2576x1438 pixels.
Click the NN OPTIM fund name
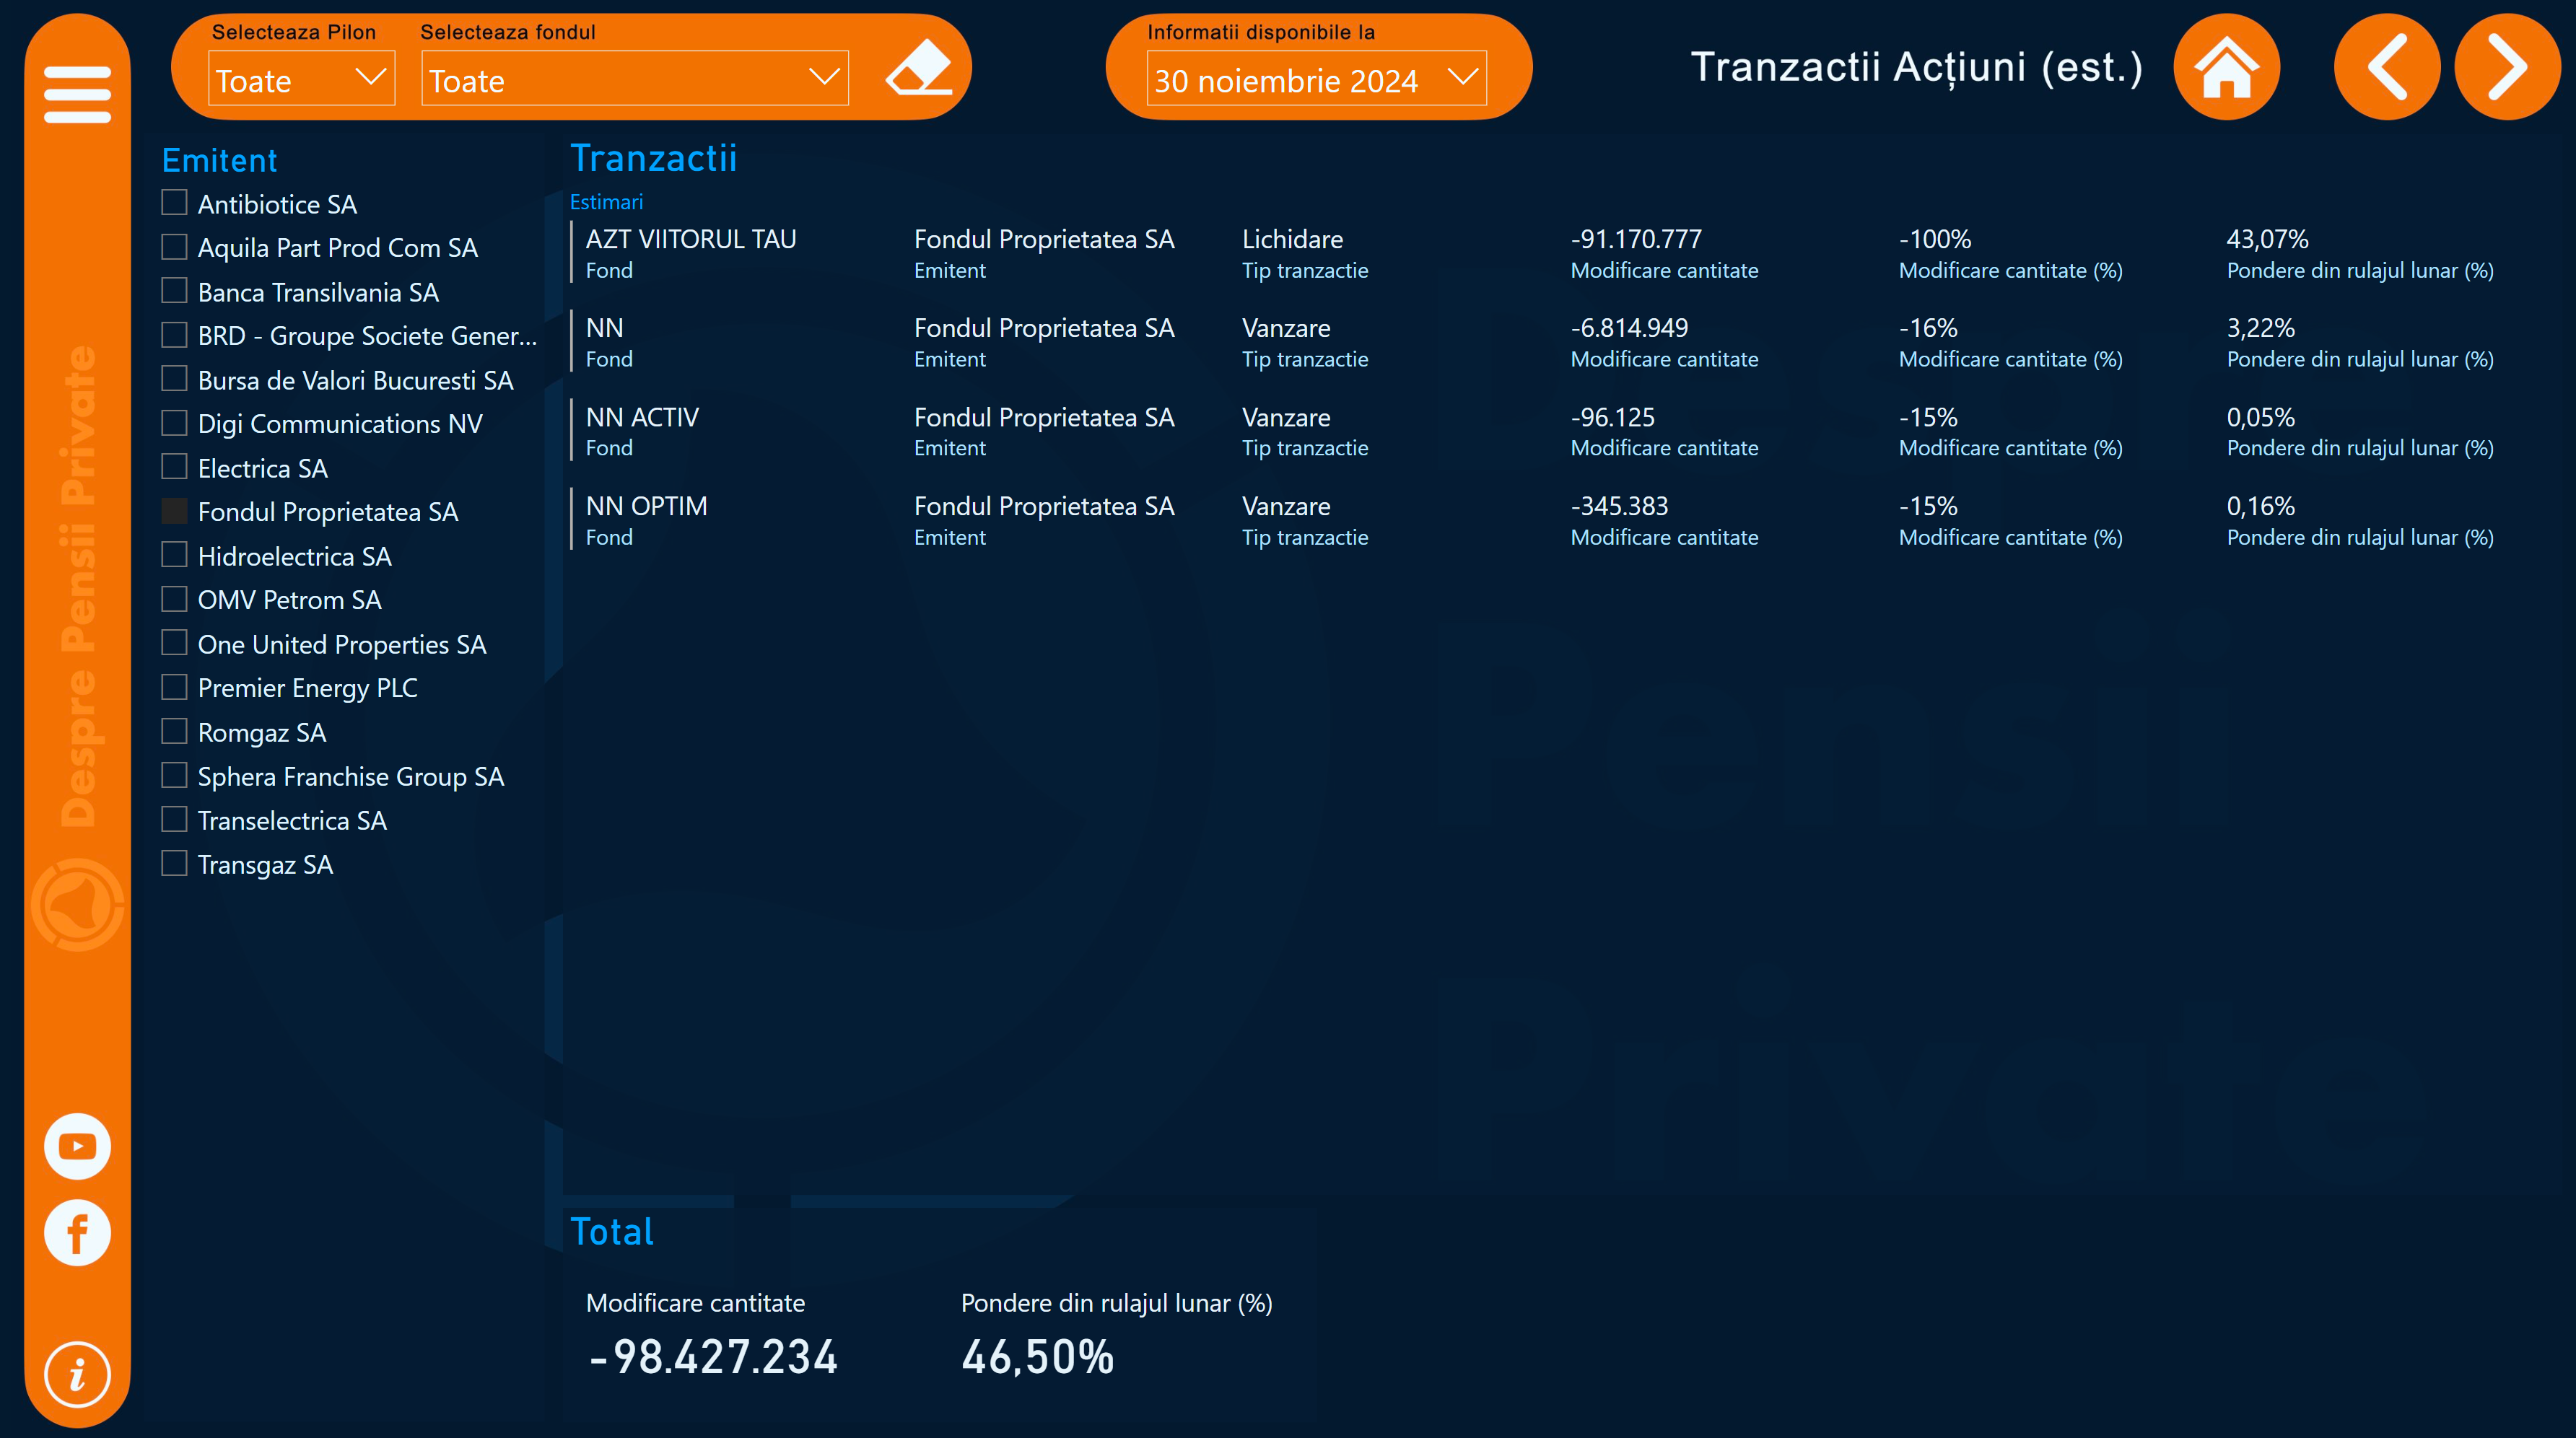point(646,506)
